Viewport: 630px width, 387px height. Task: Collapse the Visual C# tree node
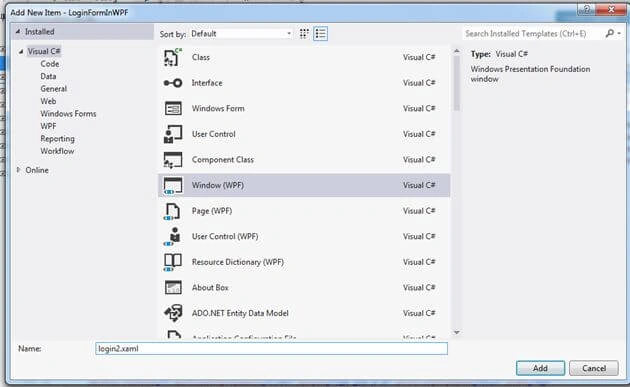21,51
